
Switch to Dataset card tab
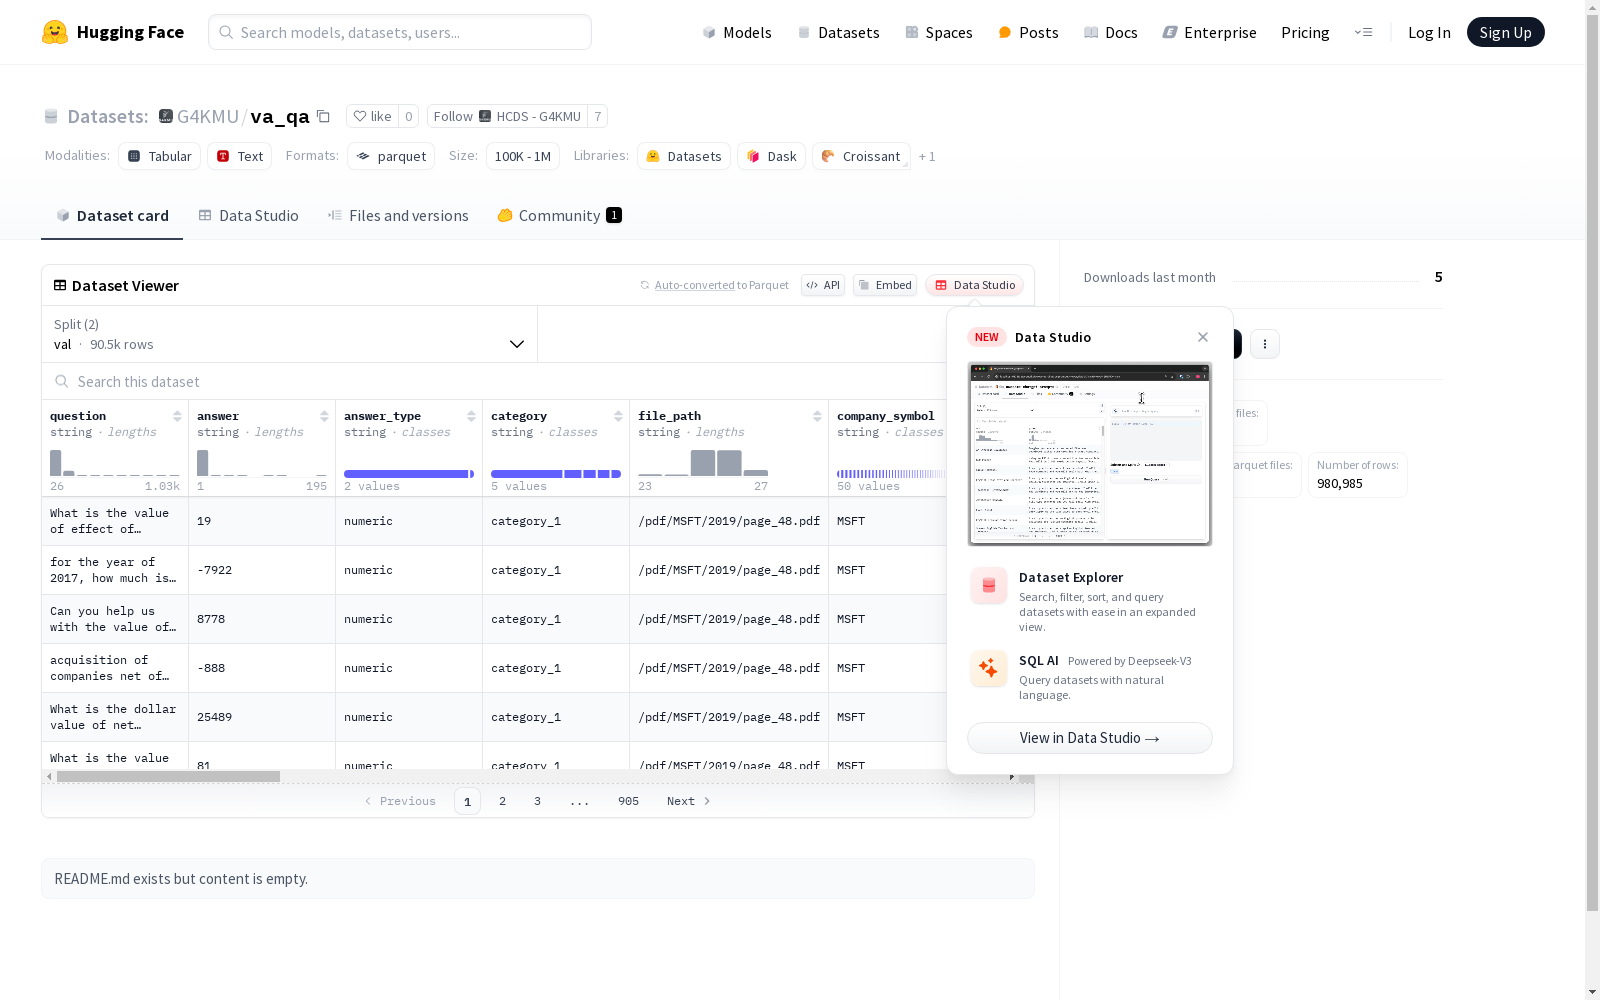point(112,216)
